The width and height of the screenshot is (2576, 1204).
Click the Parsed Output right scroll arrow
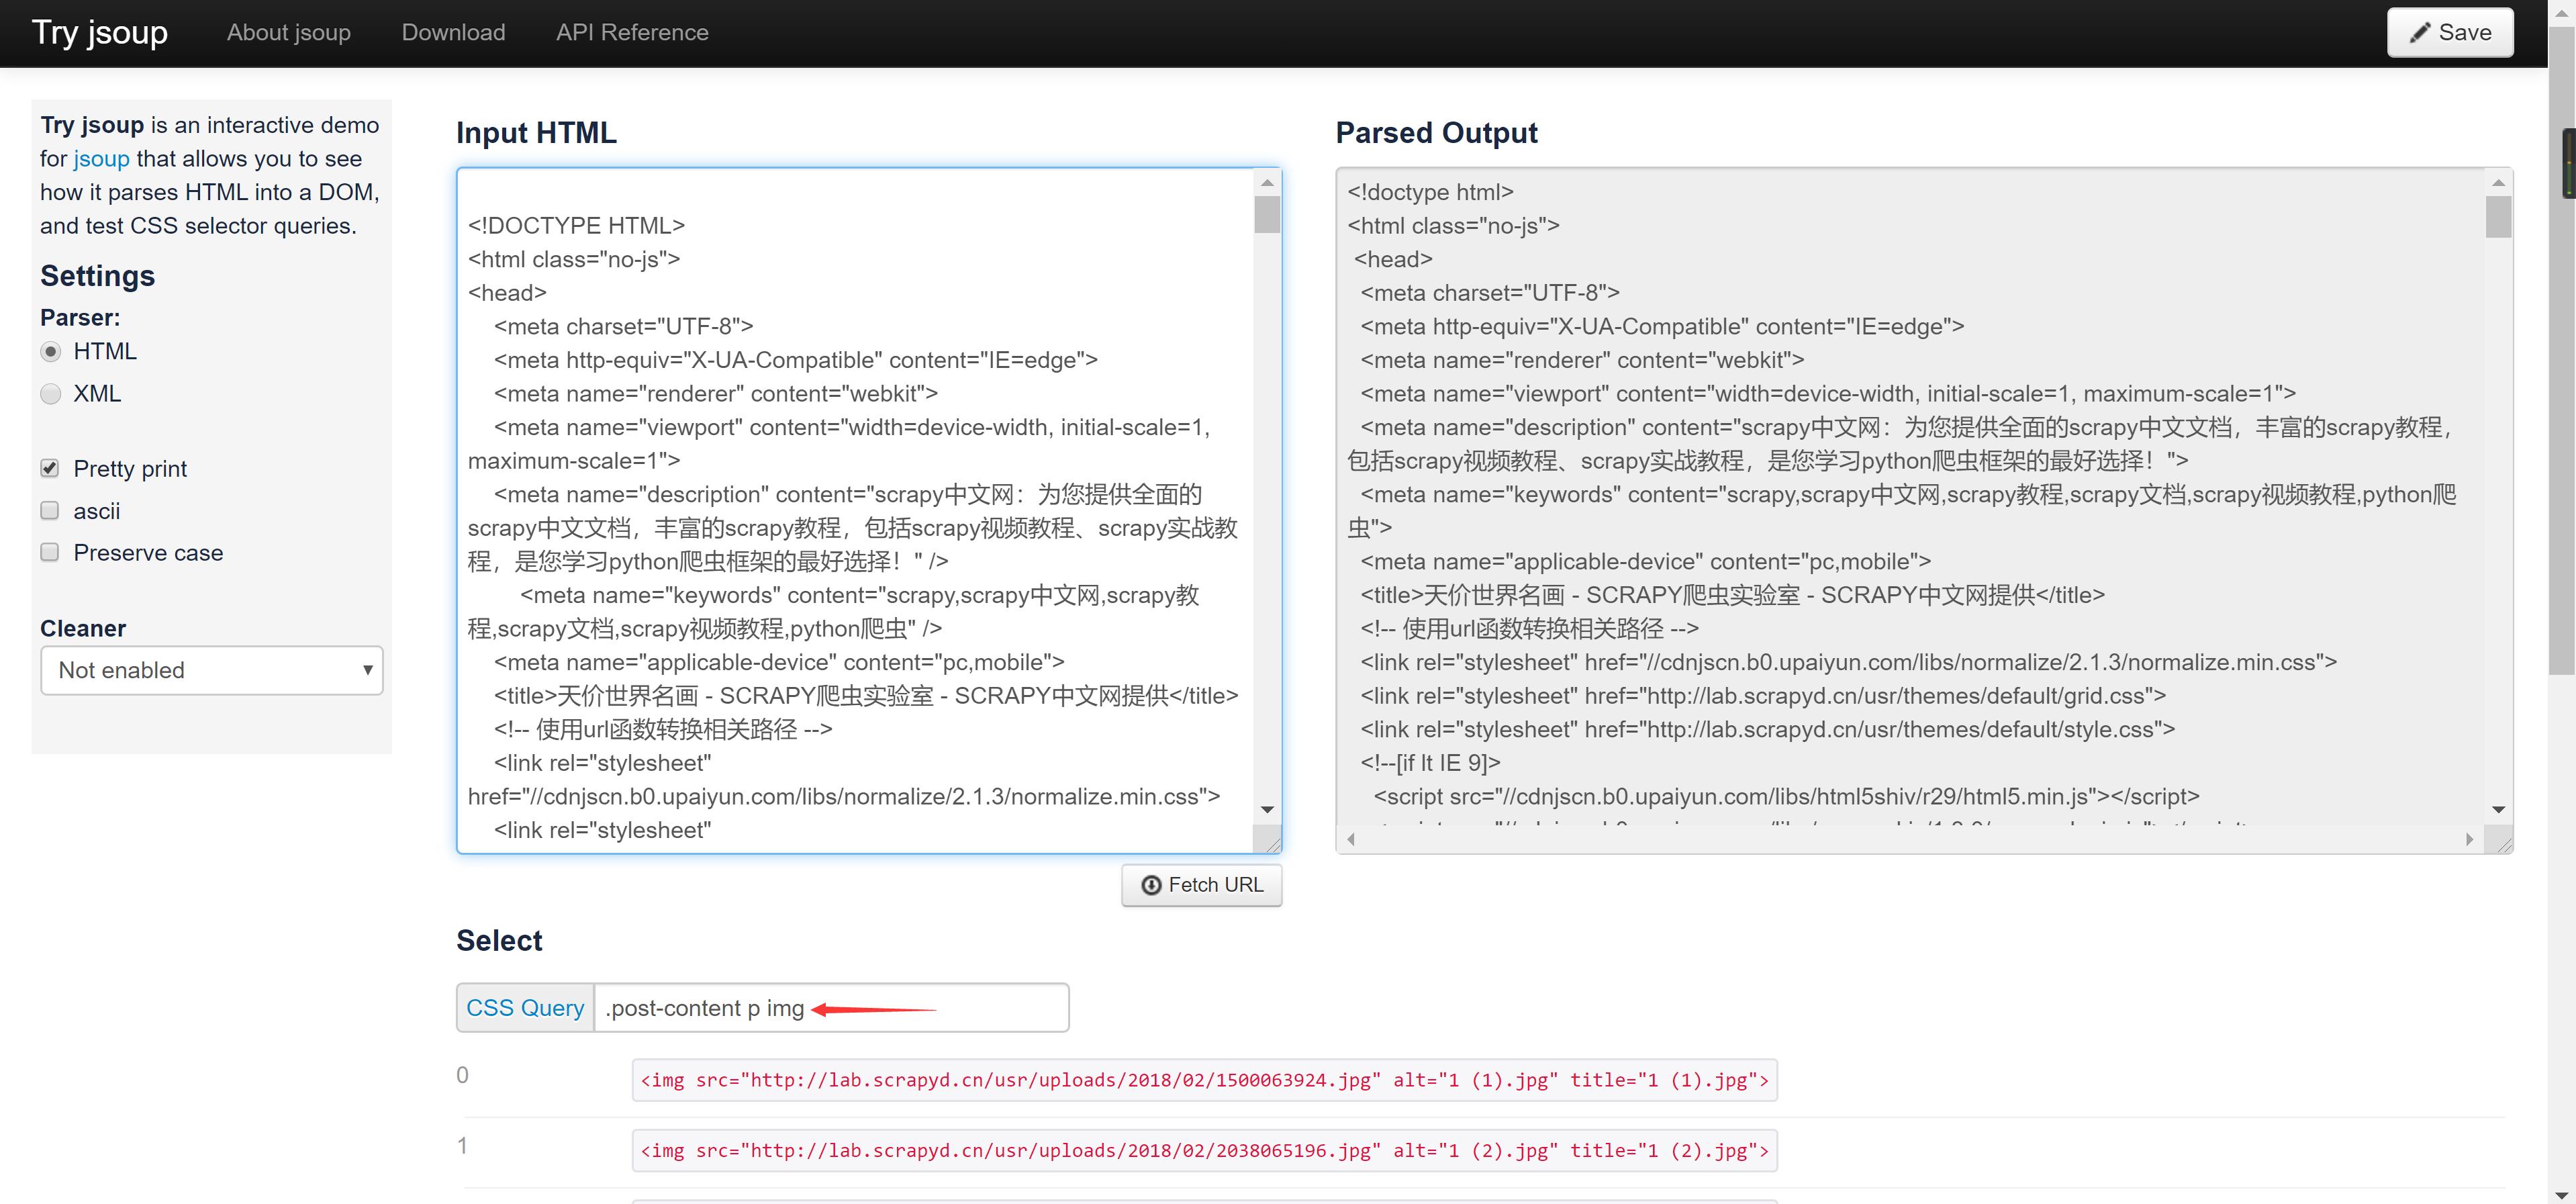[x=2469, y=839]
